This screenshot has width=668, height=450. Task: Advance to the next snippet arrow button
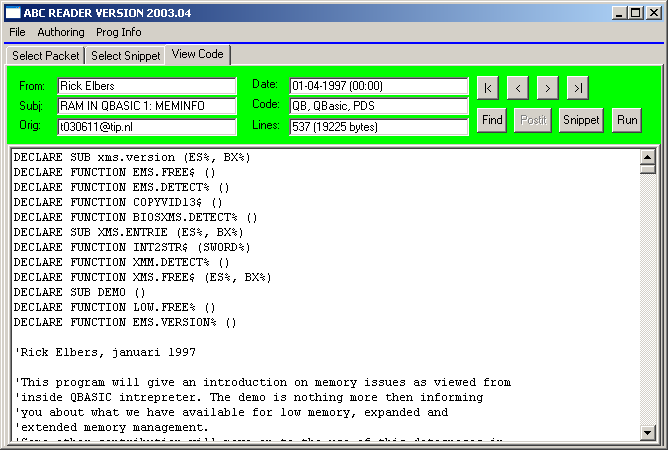pyautogui.click(x=547, y=88)
